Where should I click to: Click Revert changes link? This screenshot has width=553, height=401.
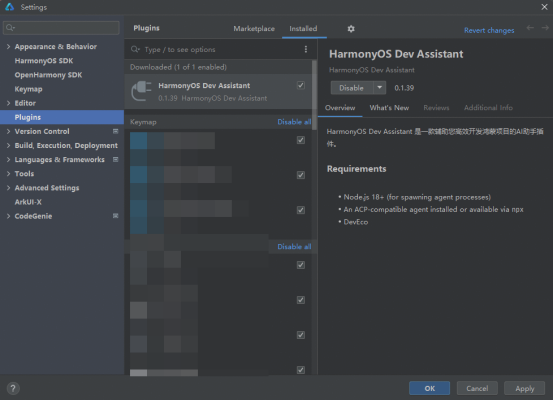(489, 30)
